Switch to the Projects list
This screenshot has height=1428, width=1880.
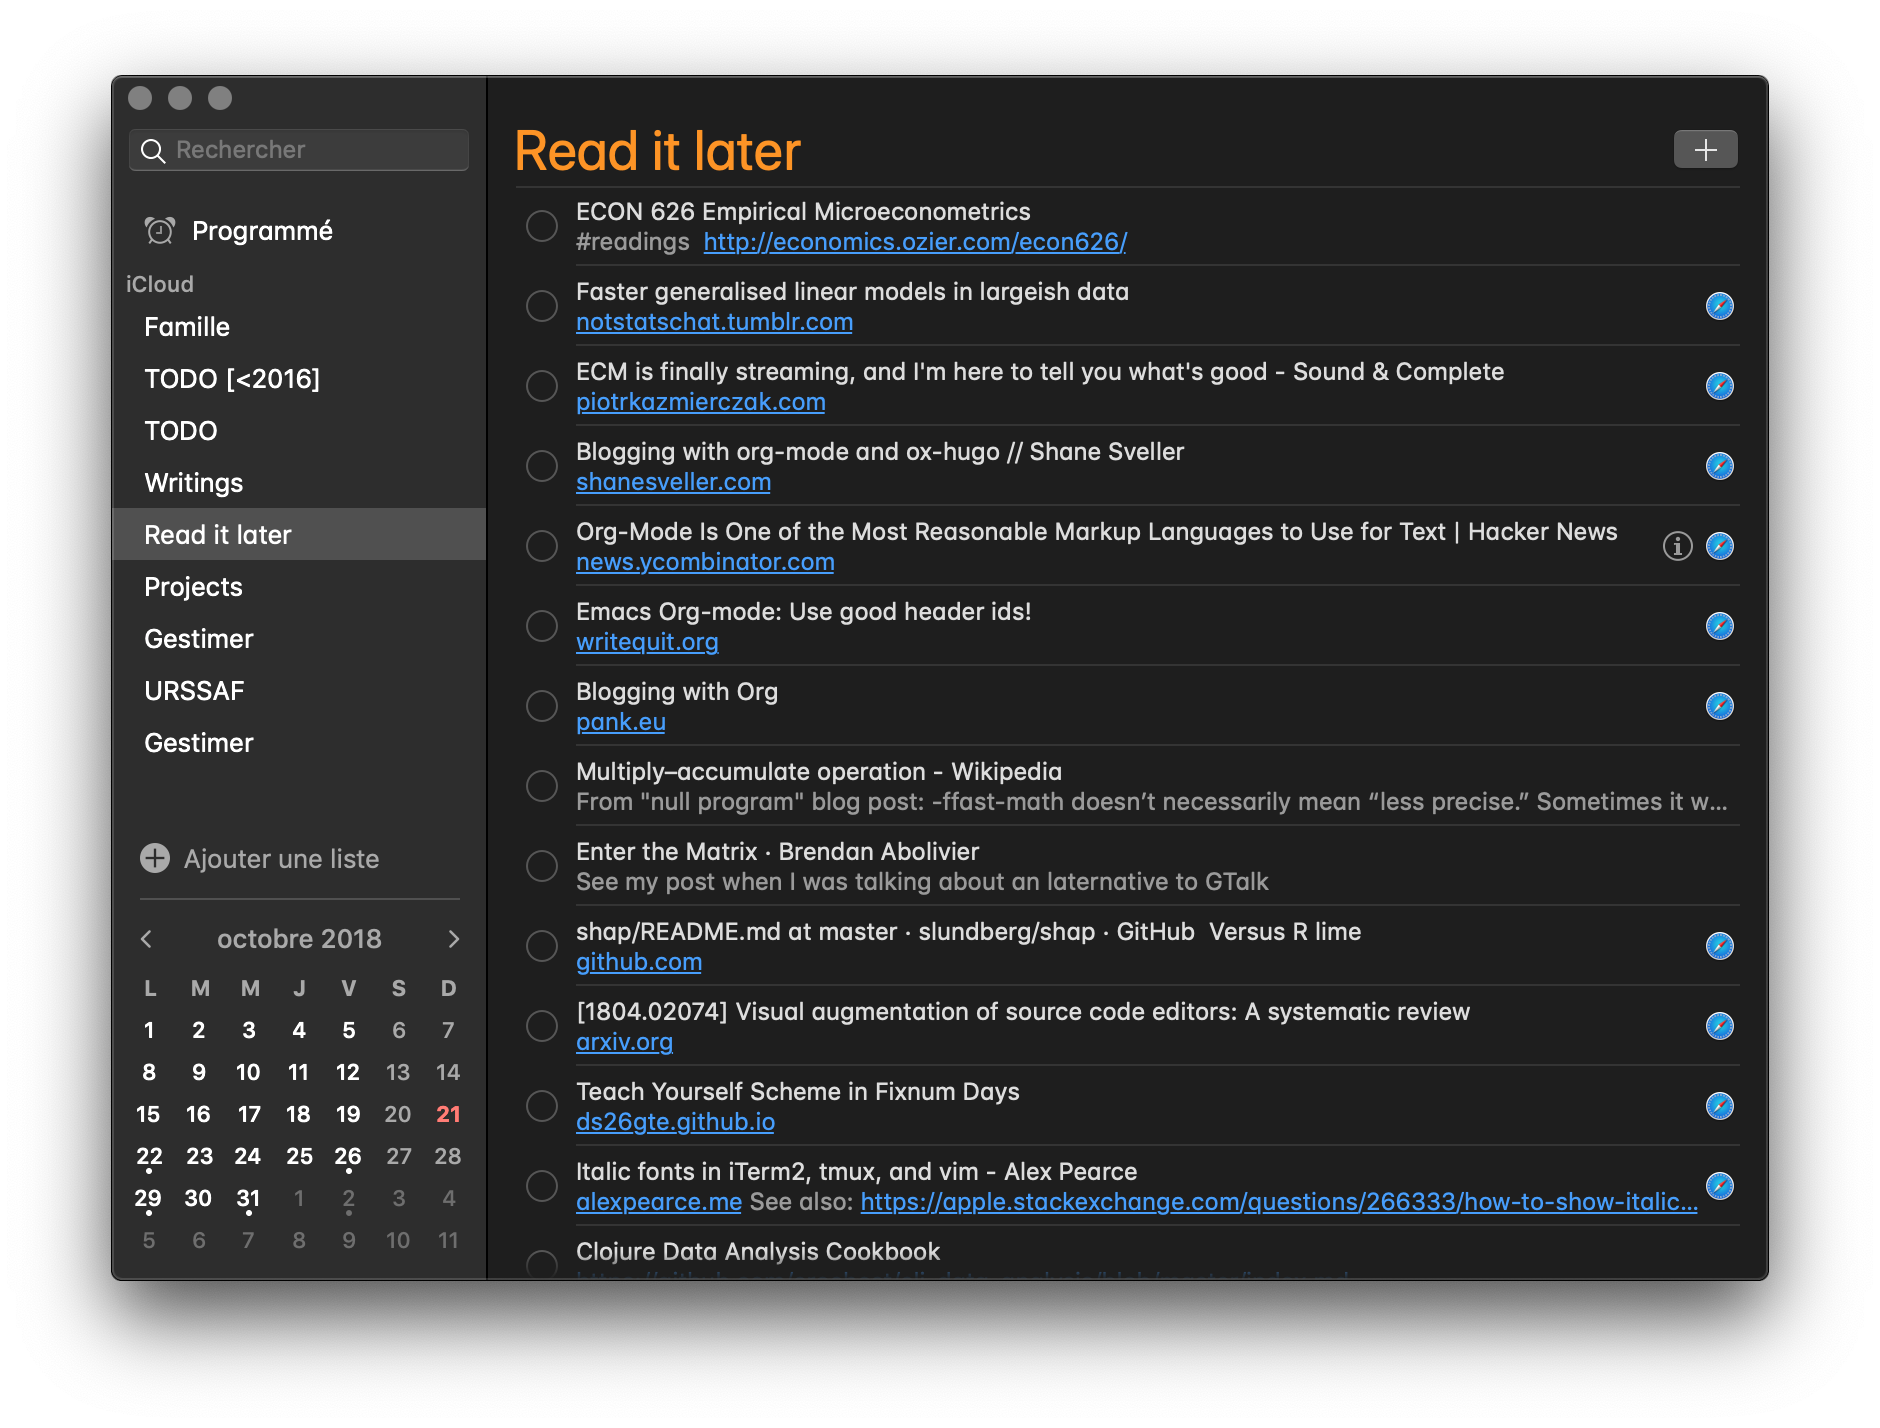(x=193, y=587)
